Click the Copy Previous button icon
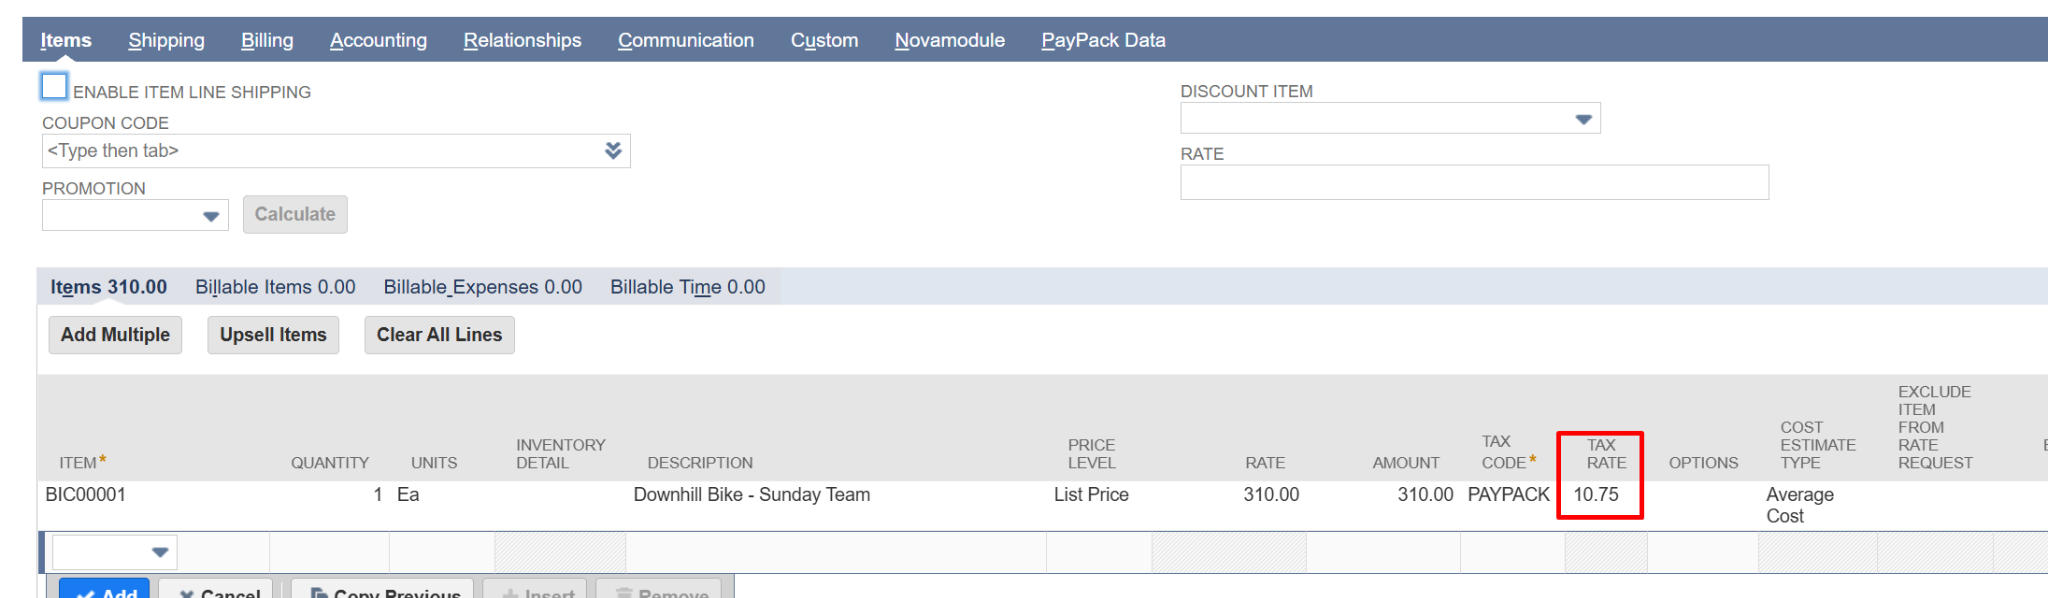The height and width of the screenshot is (598, 2048). pos(319,593)
